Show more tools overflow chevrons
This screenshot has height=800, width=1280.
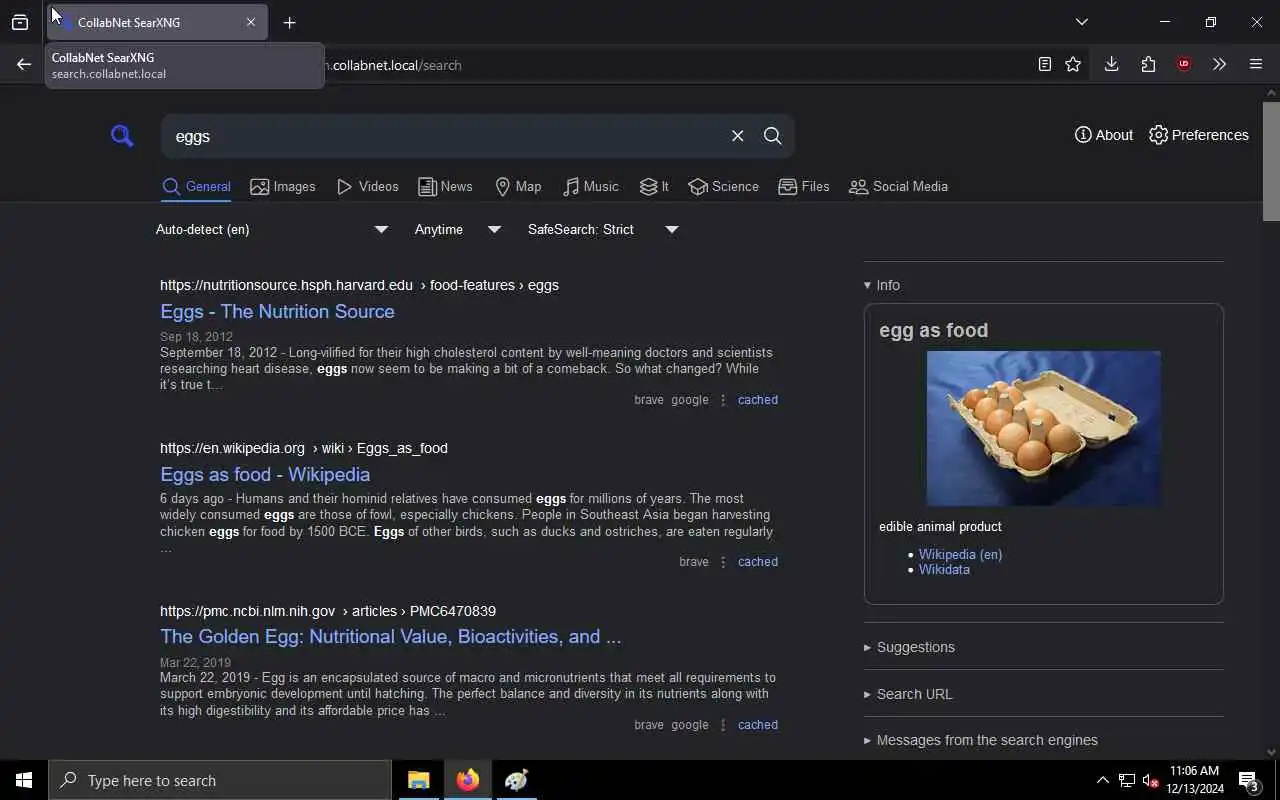1219,64
